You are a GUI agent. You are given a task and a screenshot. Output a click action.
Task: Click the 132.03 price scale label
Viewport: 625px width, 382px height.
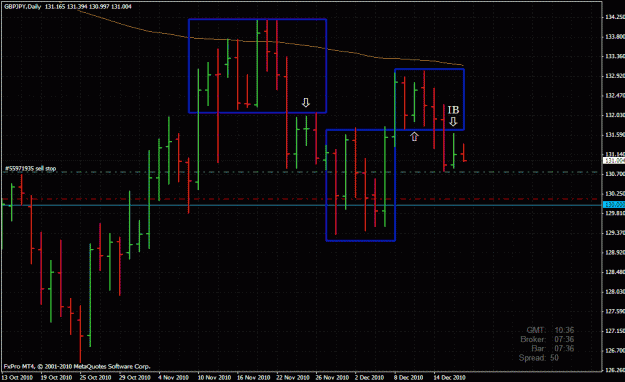[615, 115]
